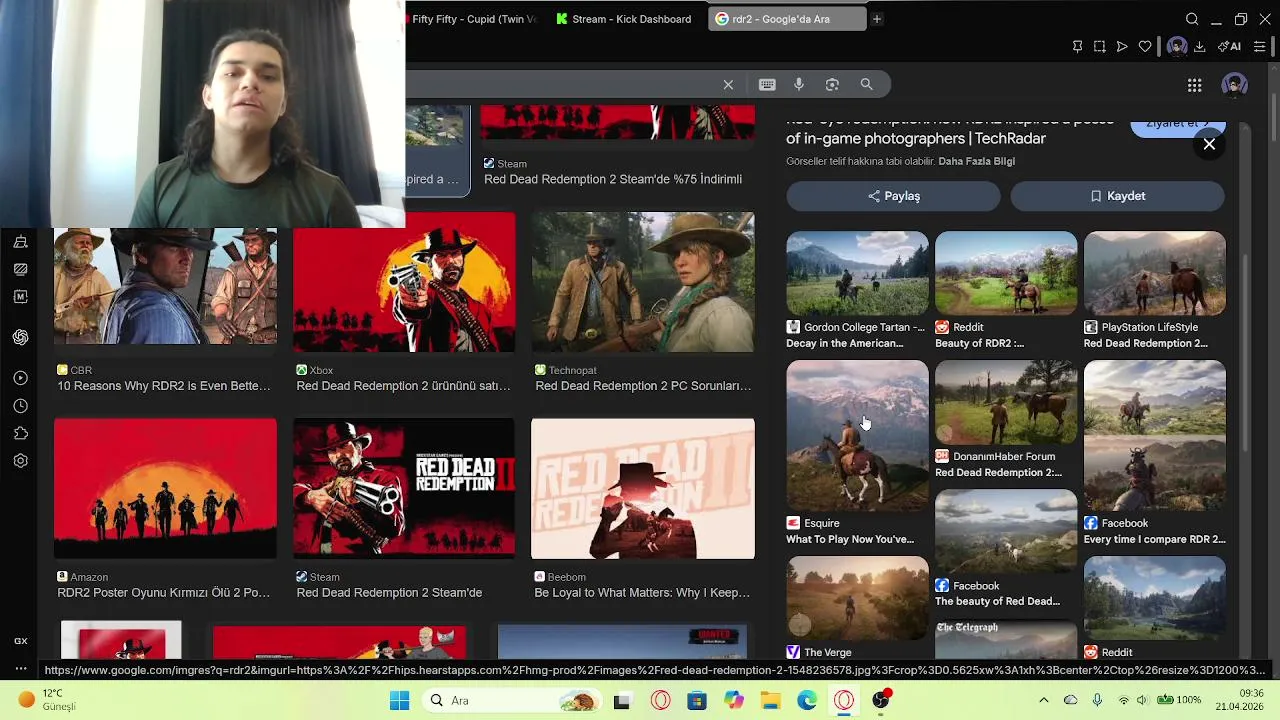The height and width of the screenshot is (720, 1280).
Task: Click the magnifier search button in Google
Action: click(866, 85)
